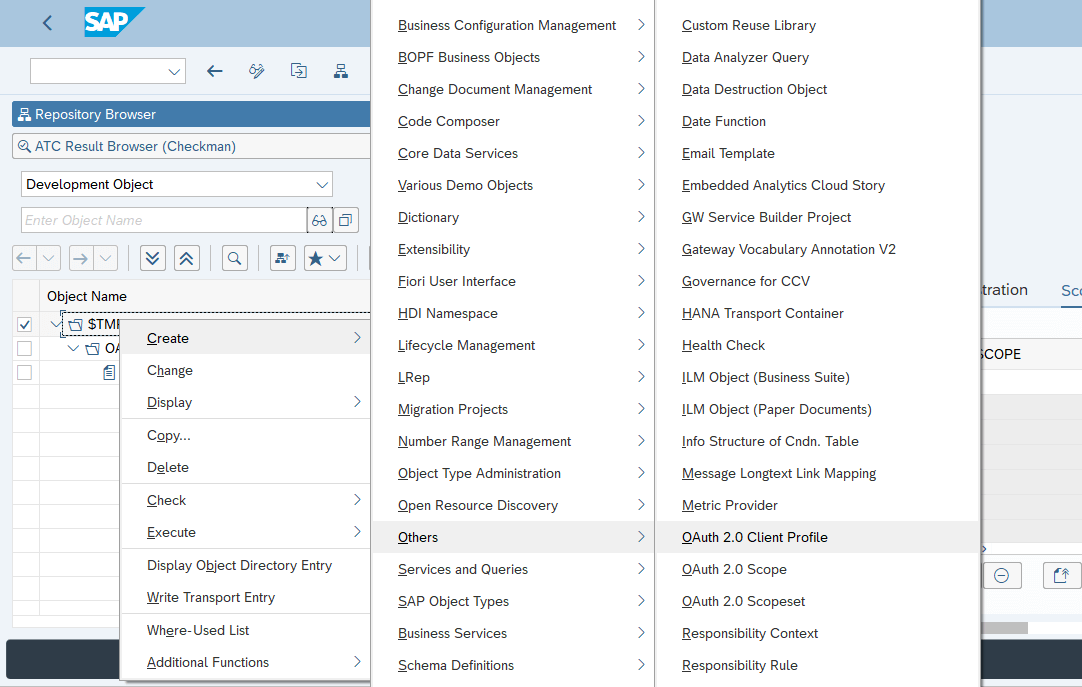The height and width of the screenshot is (687, 1082).
Task: Click the SAP logo
Action: [114, 22]
